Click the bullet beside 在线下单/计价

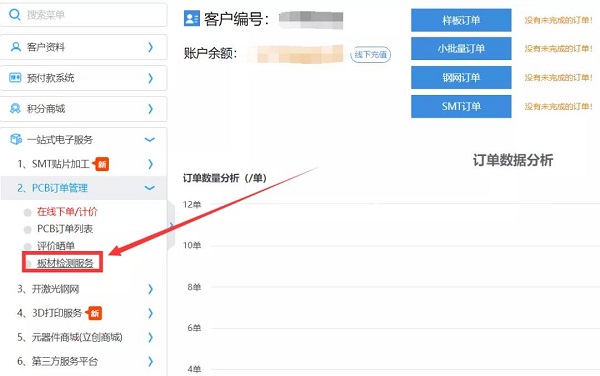pos(28,212)
